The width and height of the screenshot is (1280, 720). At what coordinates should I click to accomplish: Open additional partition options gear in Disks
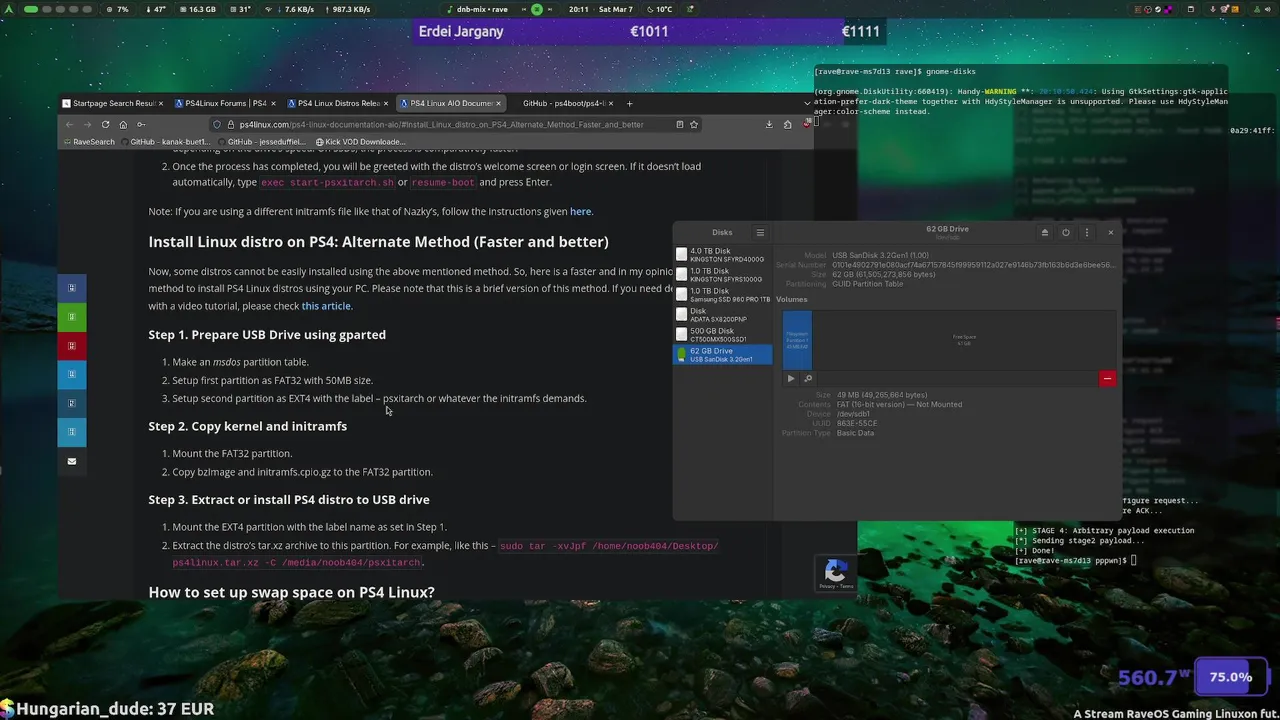pyautogui.click(x=808, y=378)
